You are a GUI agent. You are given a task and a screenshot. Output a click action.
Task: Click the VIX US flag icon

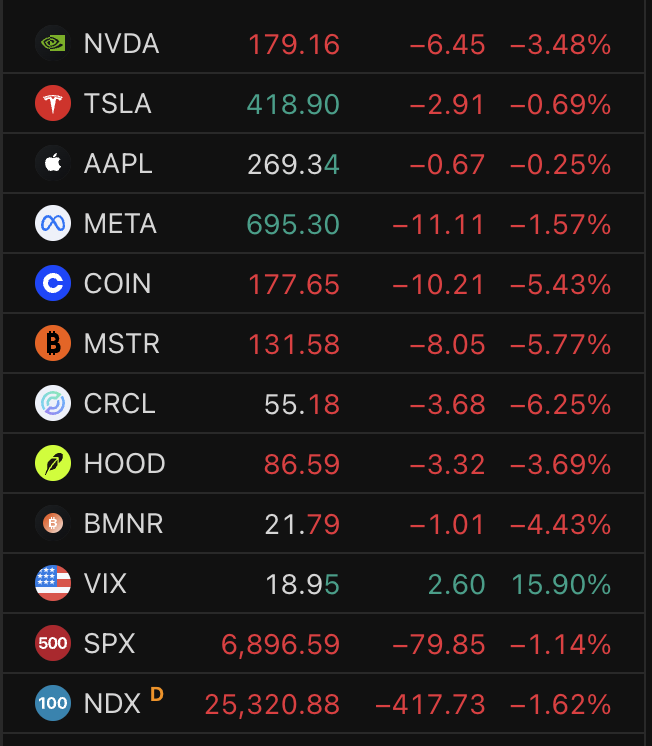tap(52, 583)
